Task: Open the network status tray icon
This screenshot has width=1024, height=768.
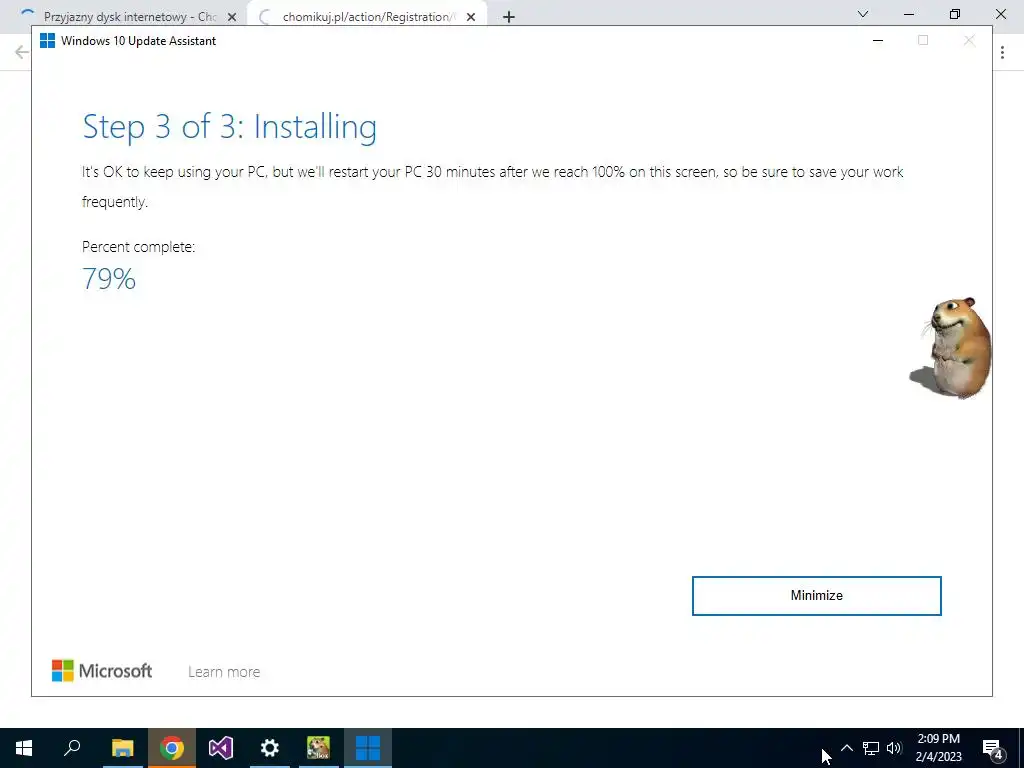Action: click(x=871, y=748)
